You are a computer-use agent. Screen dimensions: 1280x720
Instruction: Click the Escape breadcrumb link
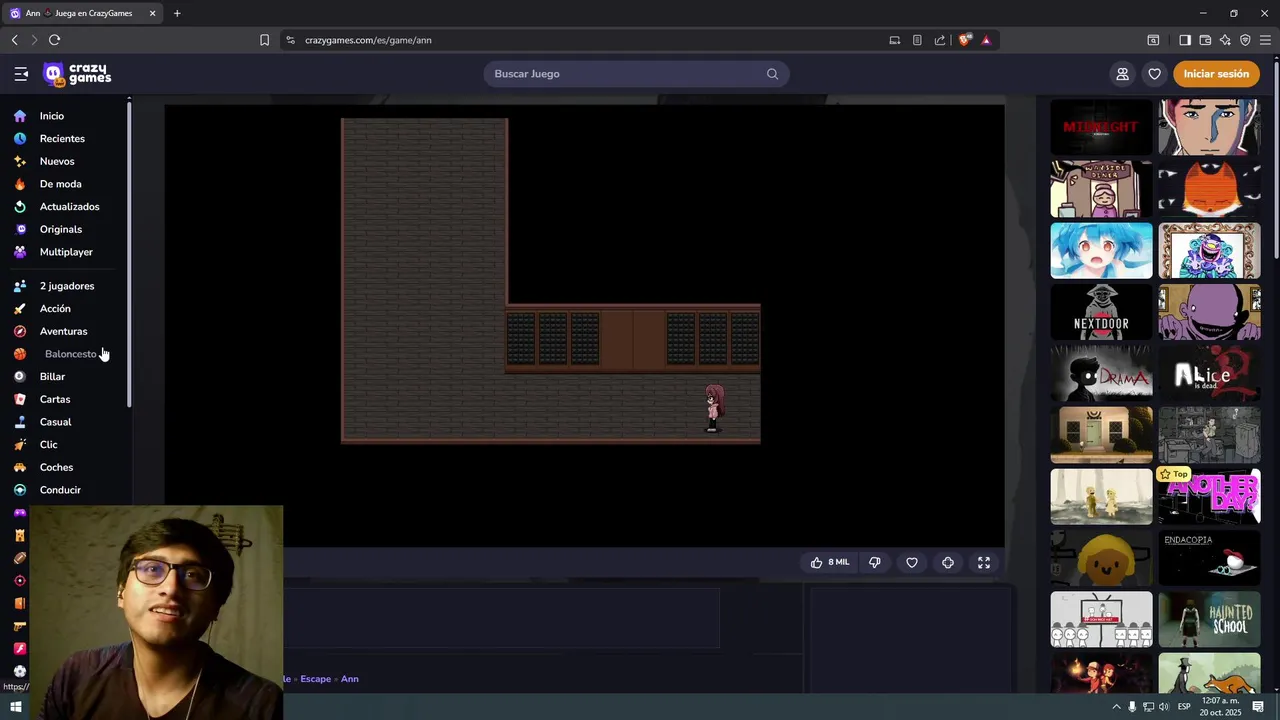[x=315, y=679]
